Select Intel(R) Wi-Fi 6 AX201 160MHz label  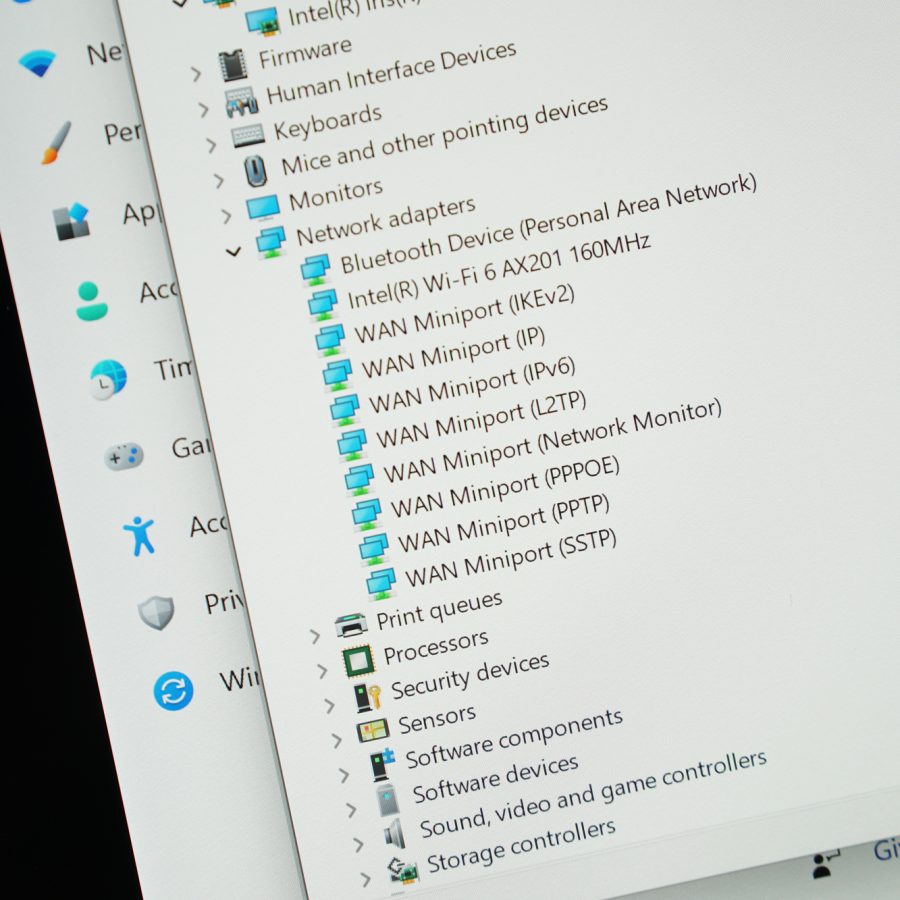tap(499, 271)
